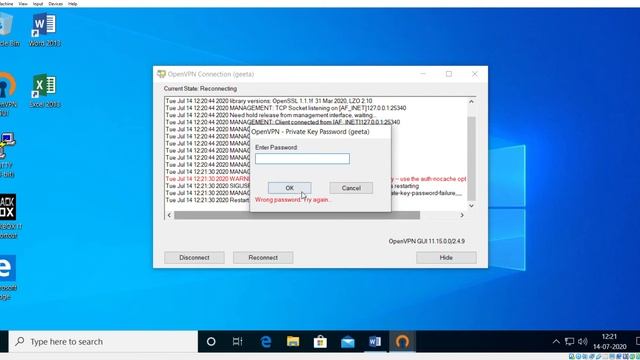Viewport: 640px width, 360px height.
Task: Click the Reconnect button
Action: pyautogui.click(x=263, y=258)
